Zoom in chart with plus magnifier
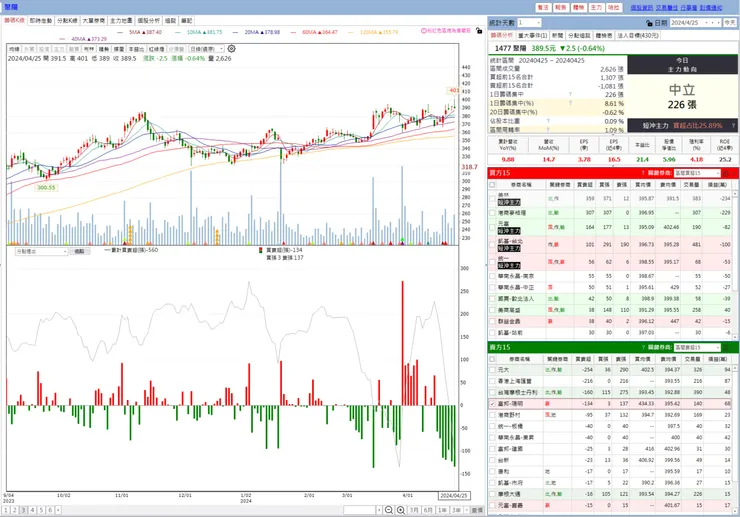Image resolution: width=740 pixels, height=517 pixels. (x=401, y=510)
